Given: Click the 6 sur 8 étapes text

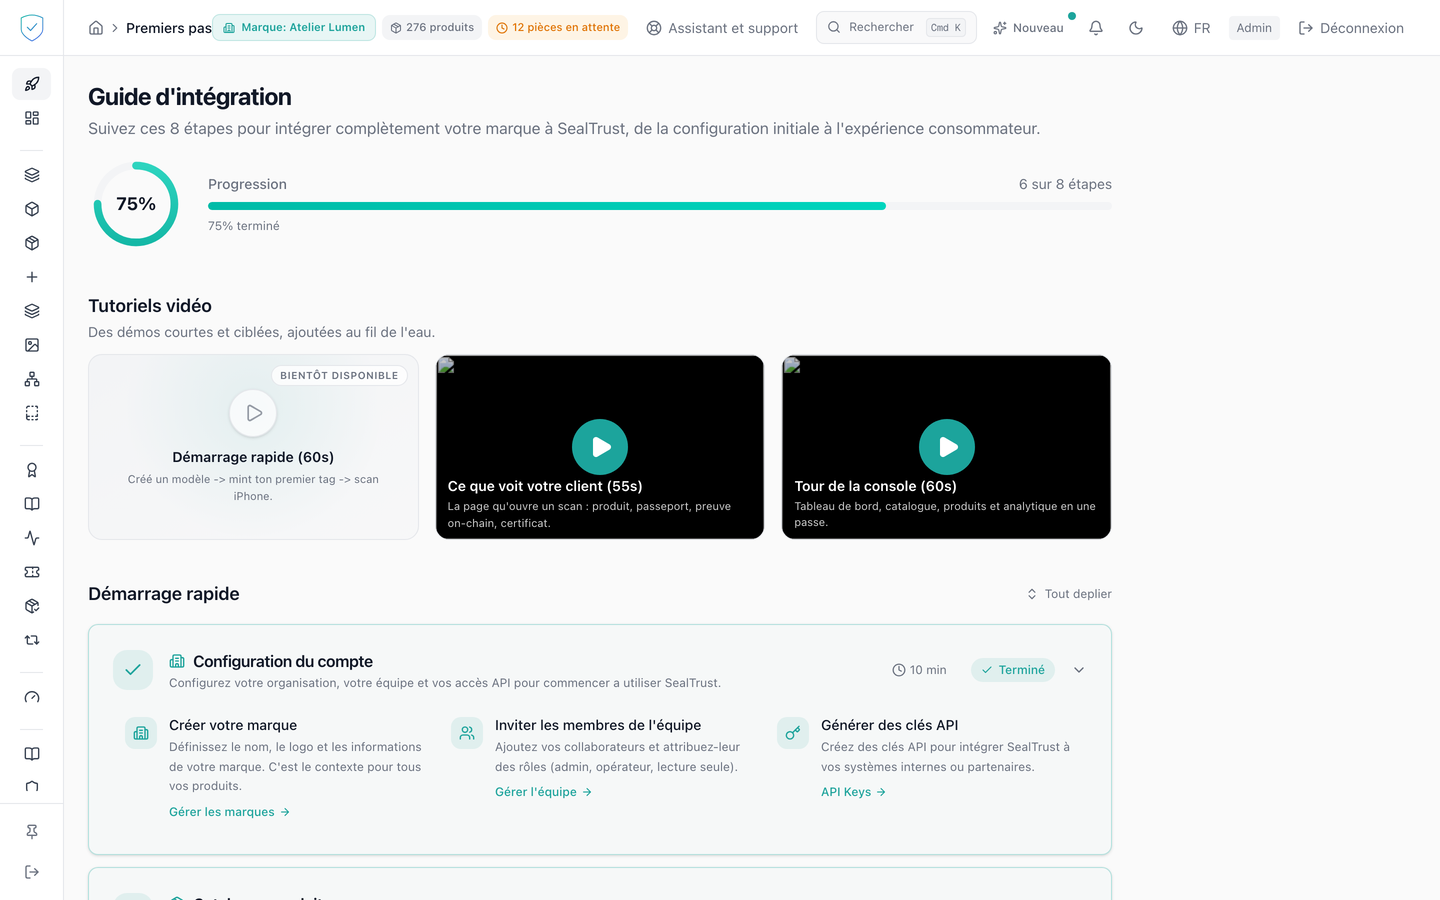Looking at the screenshot, I should [x=1065, y=184].
